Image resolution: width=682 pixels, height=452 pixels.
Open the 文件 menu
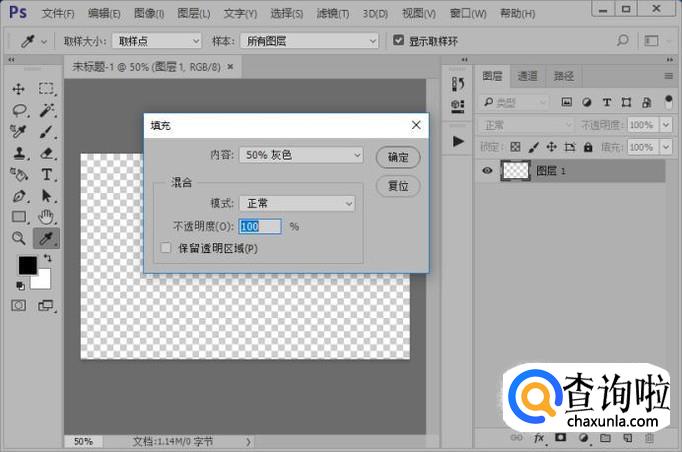tap(58, 13)
